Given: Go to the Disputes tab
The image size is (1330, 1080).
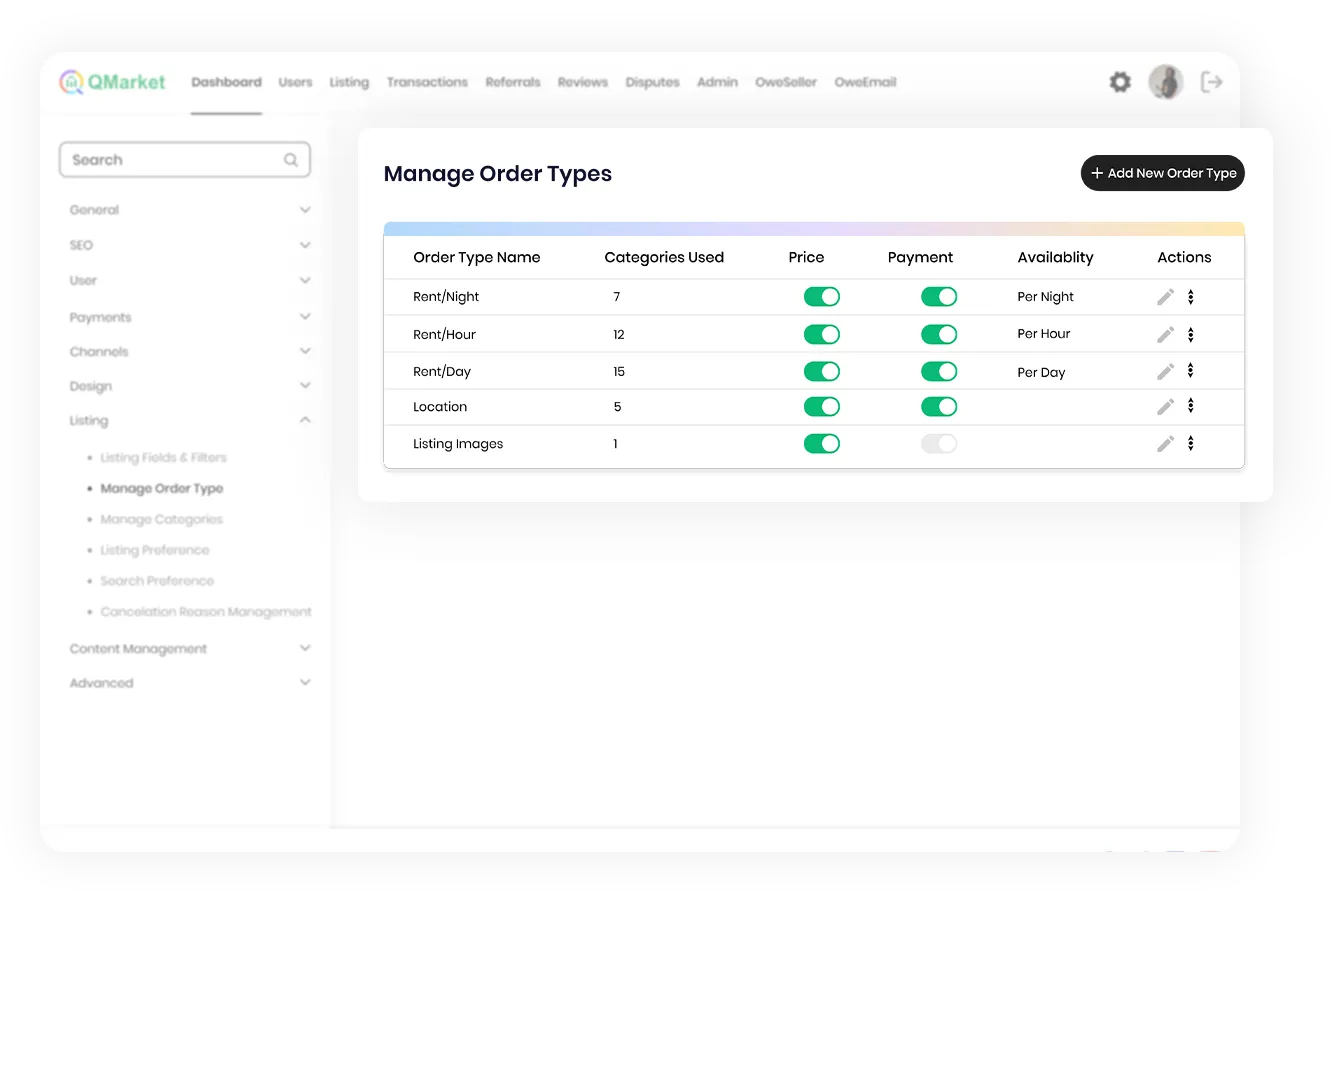Looking at the screenshot, I should point(652,82).
